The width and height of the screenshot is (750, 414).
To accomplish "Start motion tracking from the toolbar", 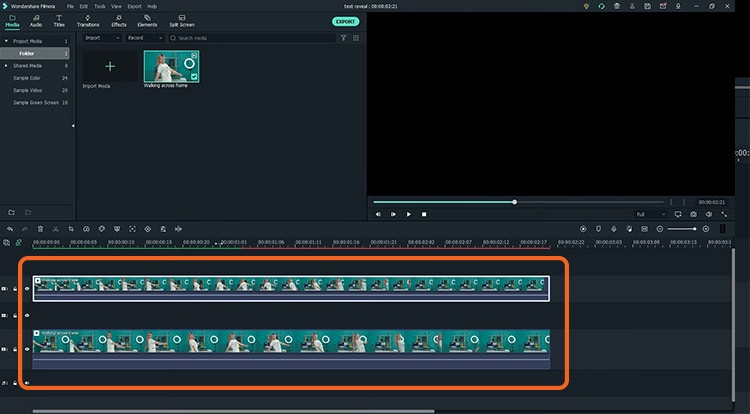I will point(132,229).
